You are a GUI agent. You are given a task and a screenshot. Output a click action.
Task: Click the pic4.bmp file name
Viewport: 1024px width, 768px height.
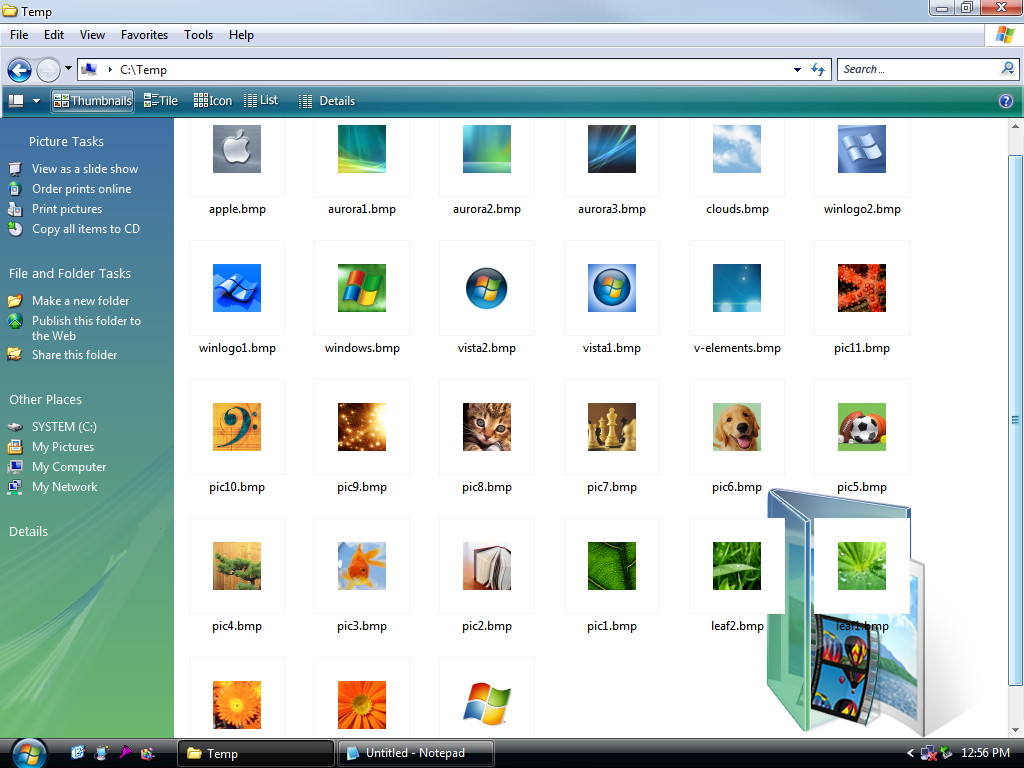(x=237, y=626)
